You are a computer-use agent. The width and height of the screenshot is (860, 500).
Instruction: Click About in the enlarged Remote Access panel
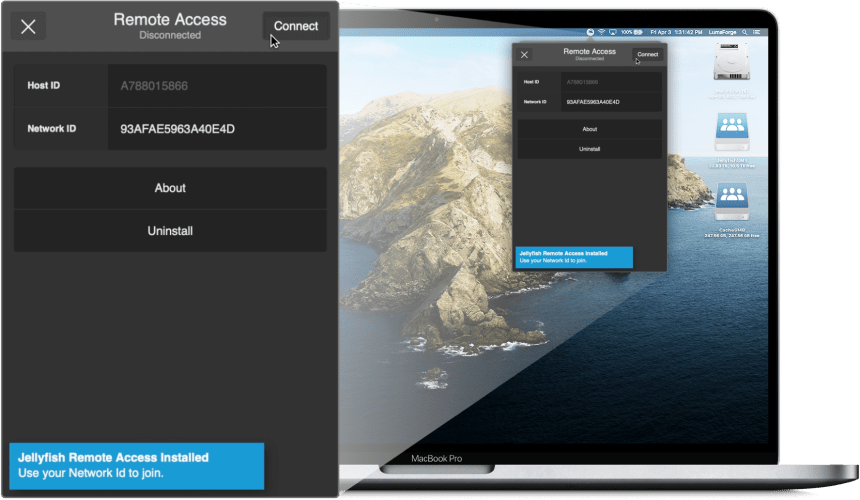click(170, 188)
